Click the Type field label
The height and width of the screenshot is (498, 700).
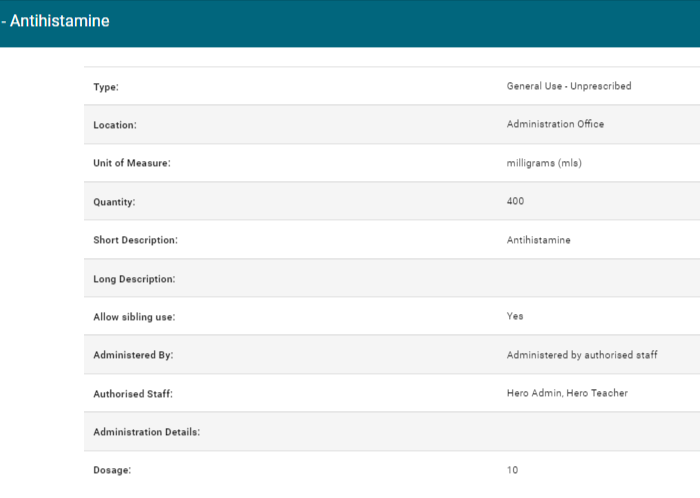[106, 87]
